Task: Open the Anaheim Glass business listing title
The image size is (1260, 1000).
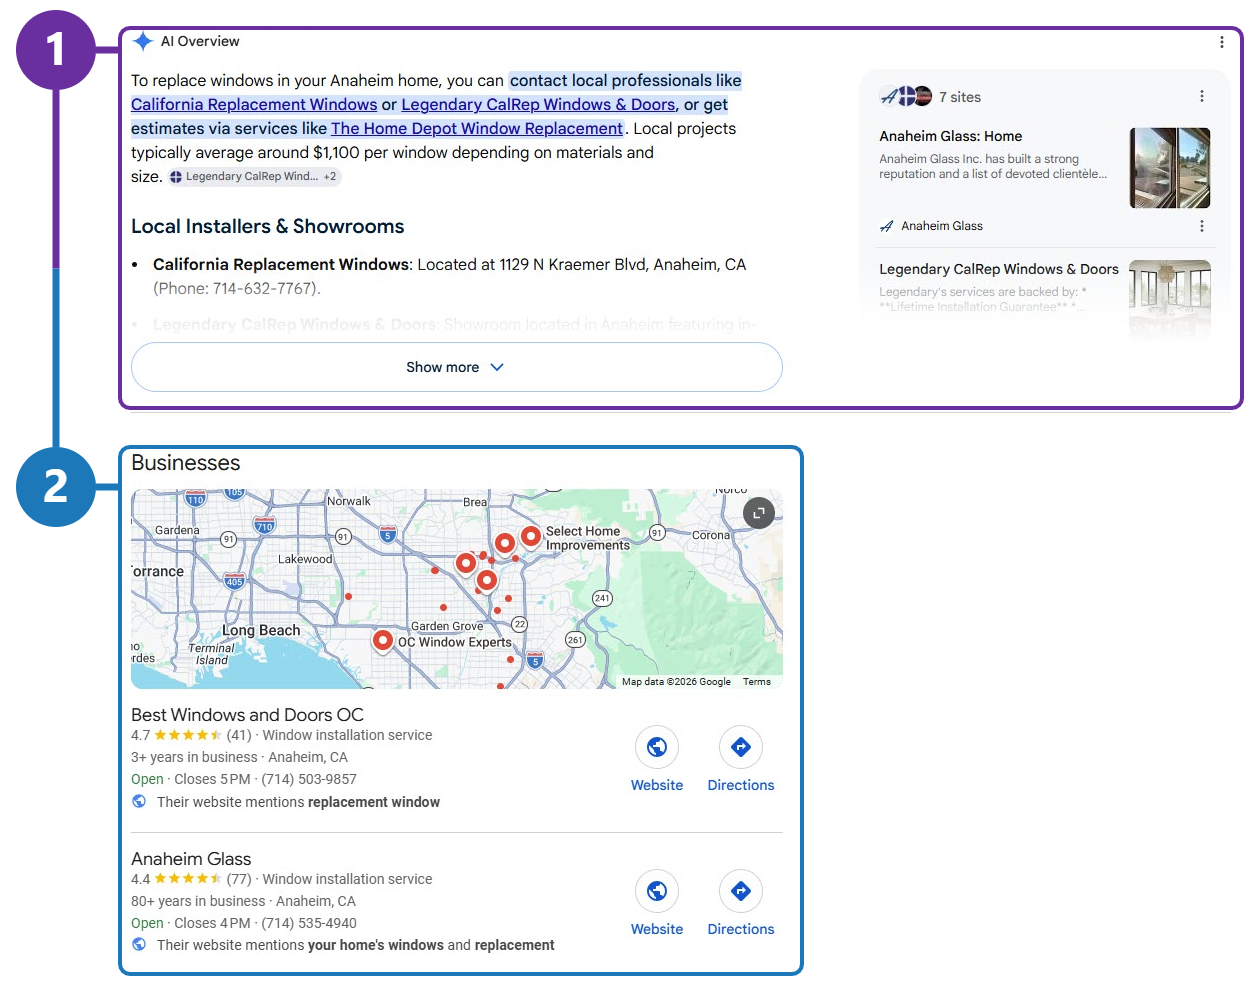Action: 191,859
